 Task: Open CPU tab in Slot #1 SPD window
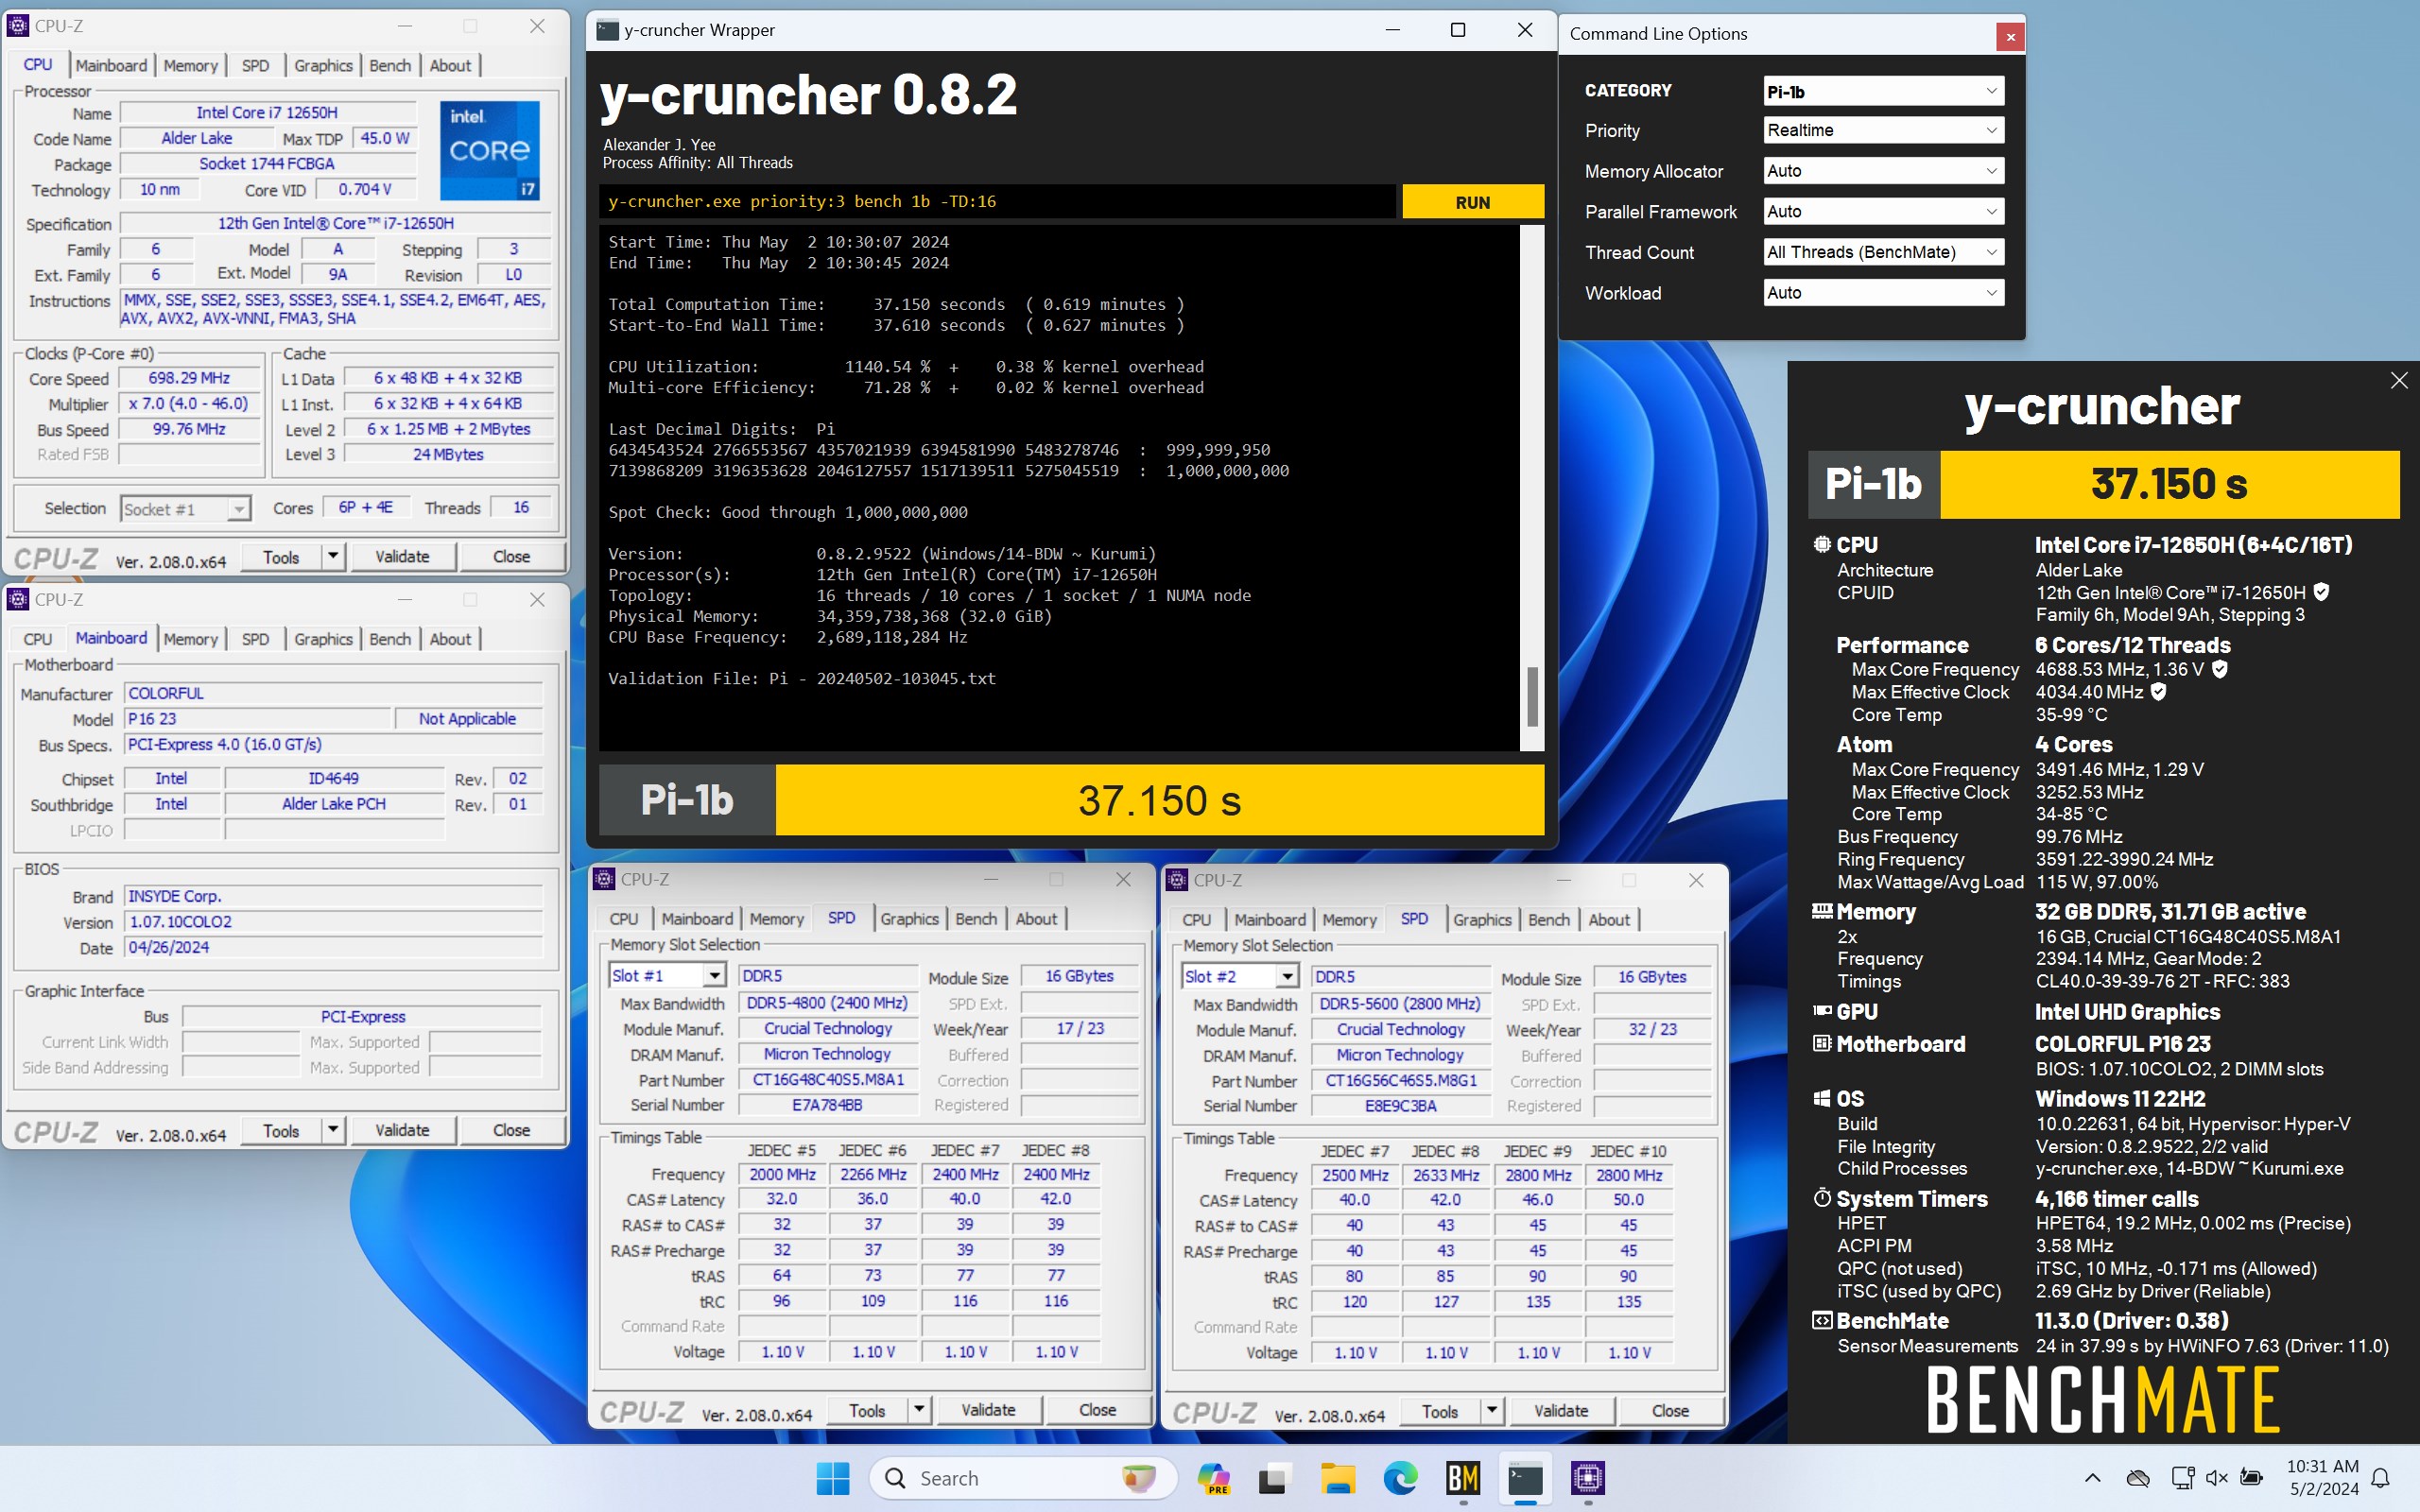click(624, 919)
